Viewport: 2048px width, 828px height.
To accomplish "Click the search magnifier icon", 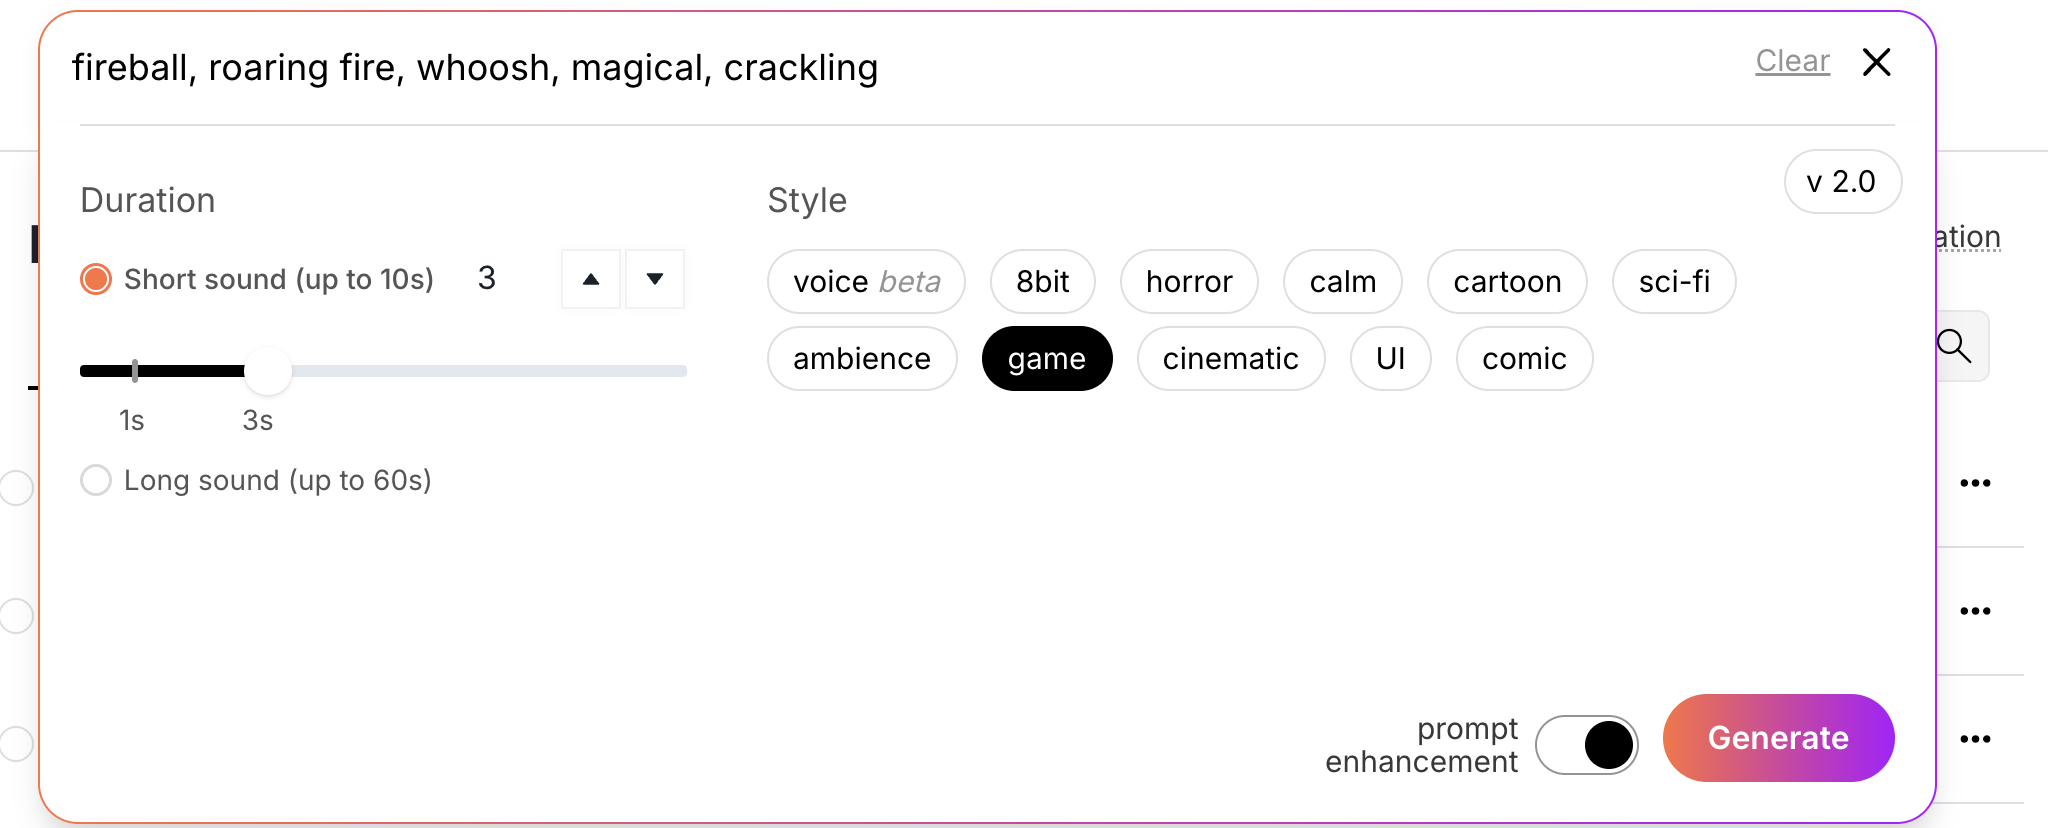I will pyautogui.click(x=1954, y=346).
